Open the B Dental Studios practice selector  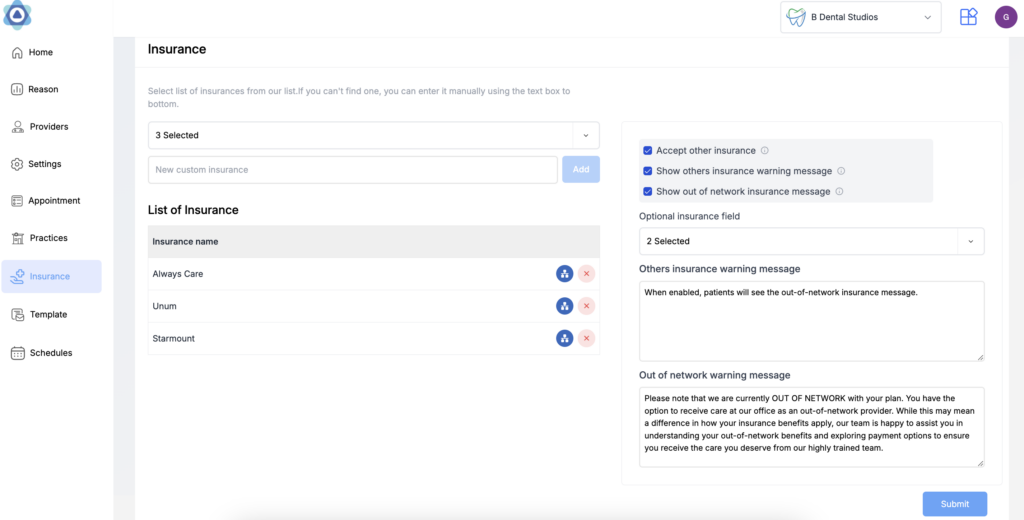[860, 17]
